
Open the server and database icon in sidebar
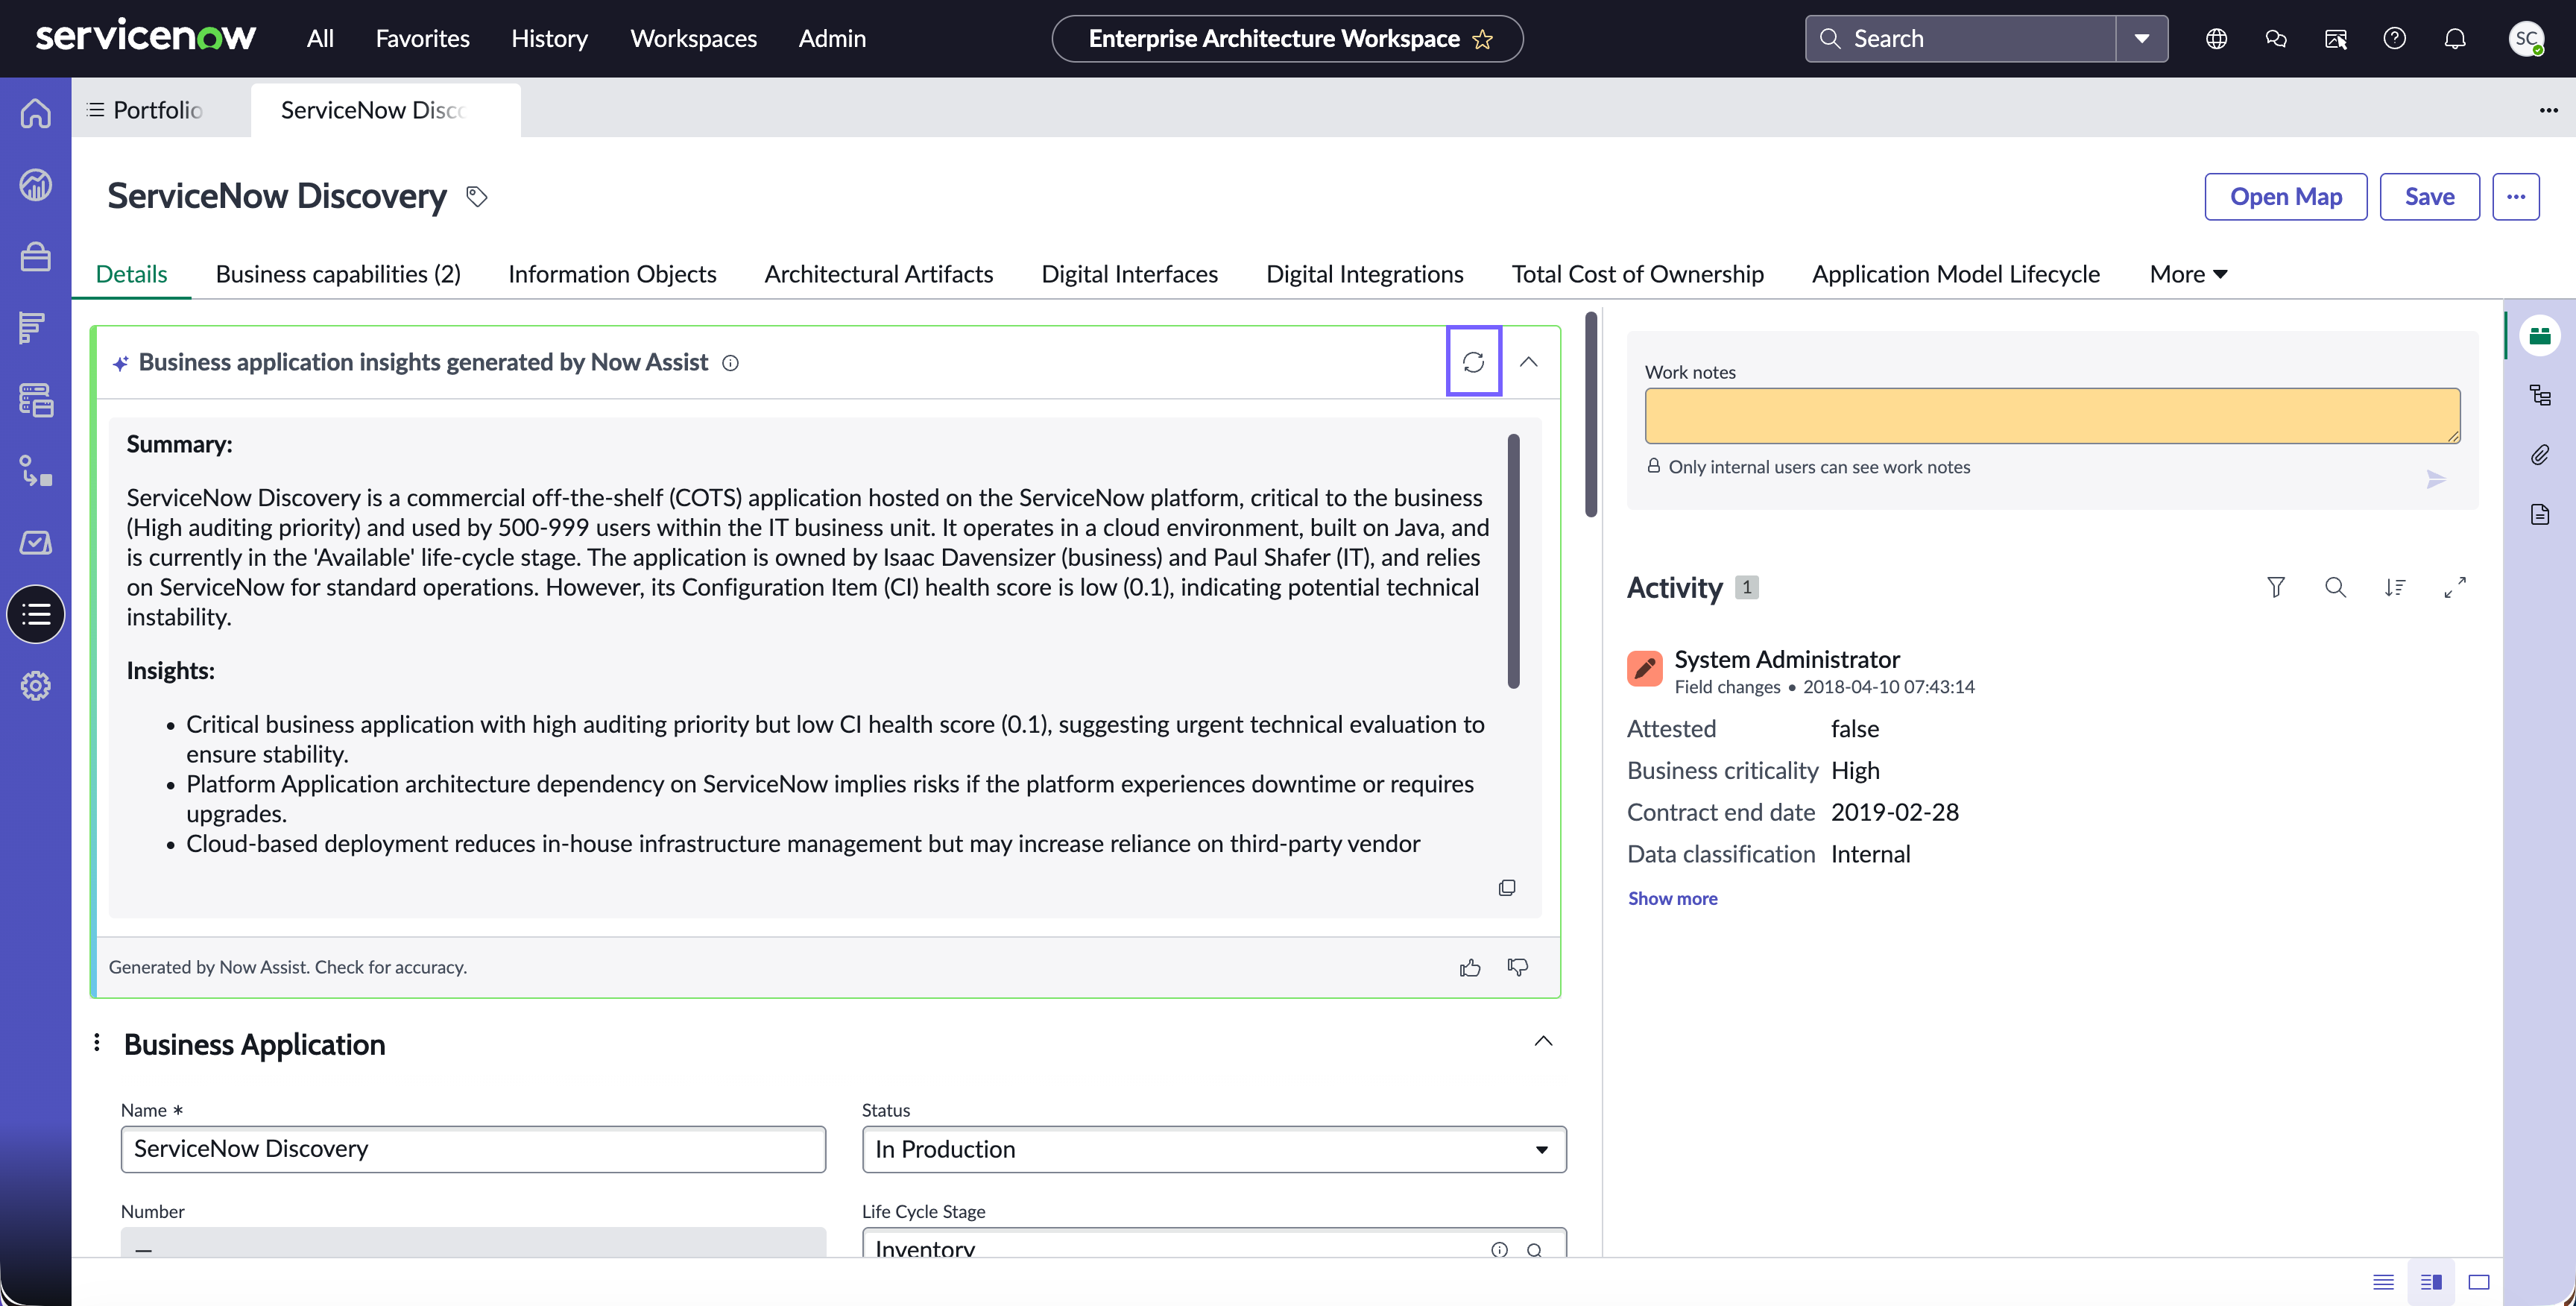(36, 400)
